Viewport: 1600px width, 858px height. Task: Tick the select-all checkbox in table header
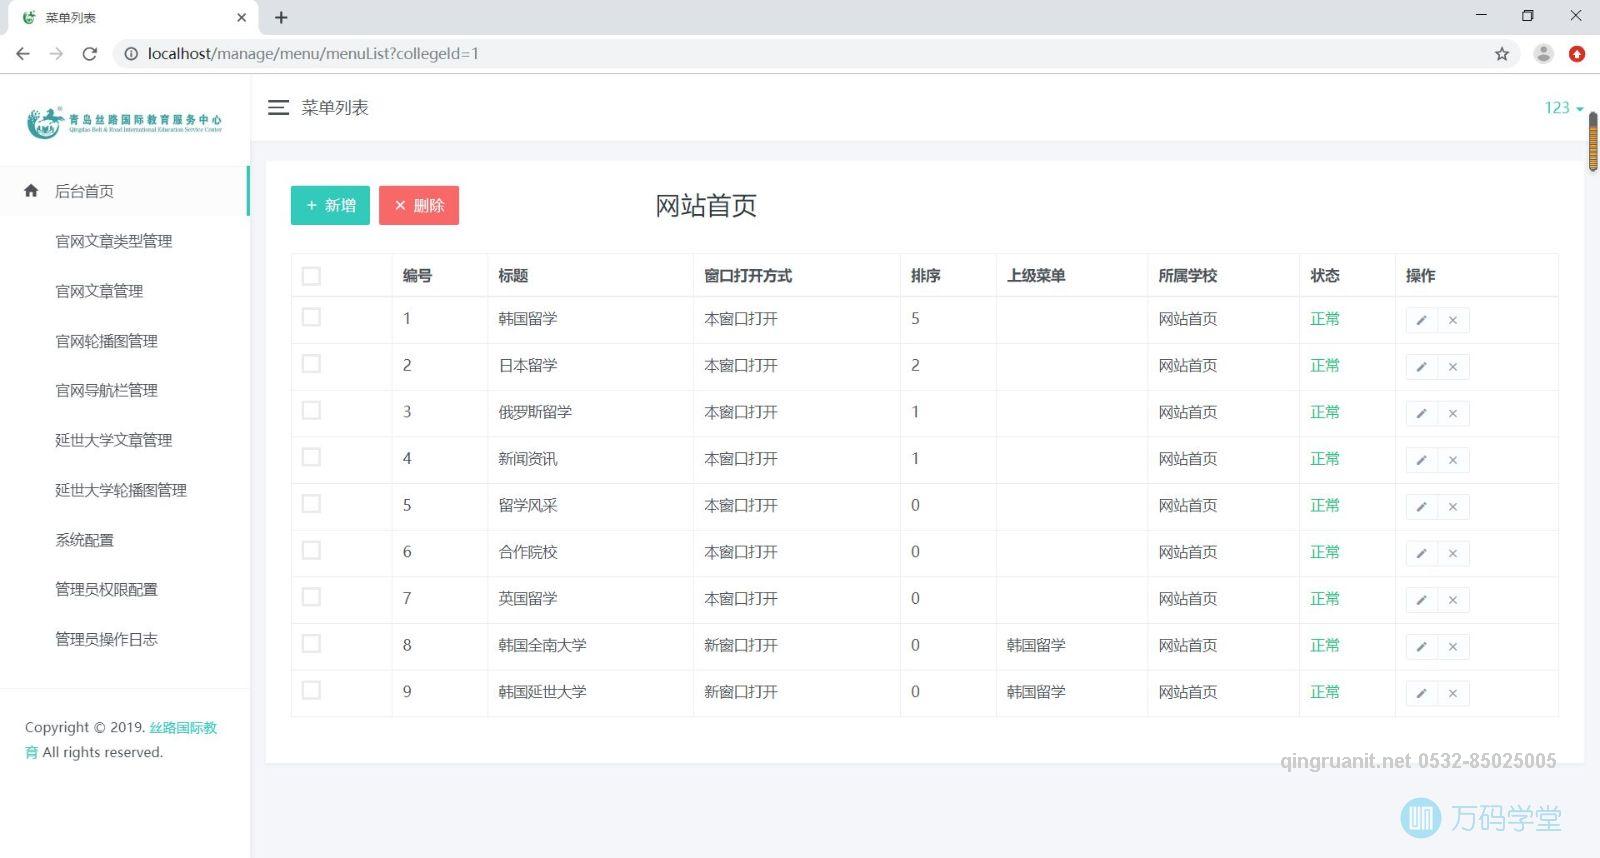coord(311,276)
